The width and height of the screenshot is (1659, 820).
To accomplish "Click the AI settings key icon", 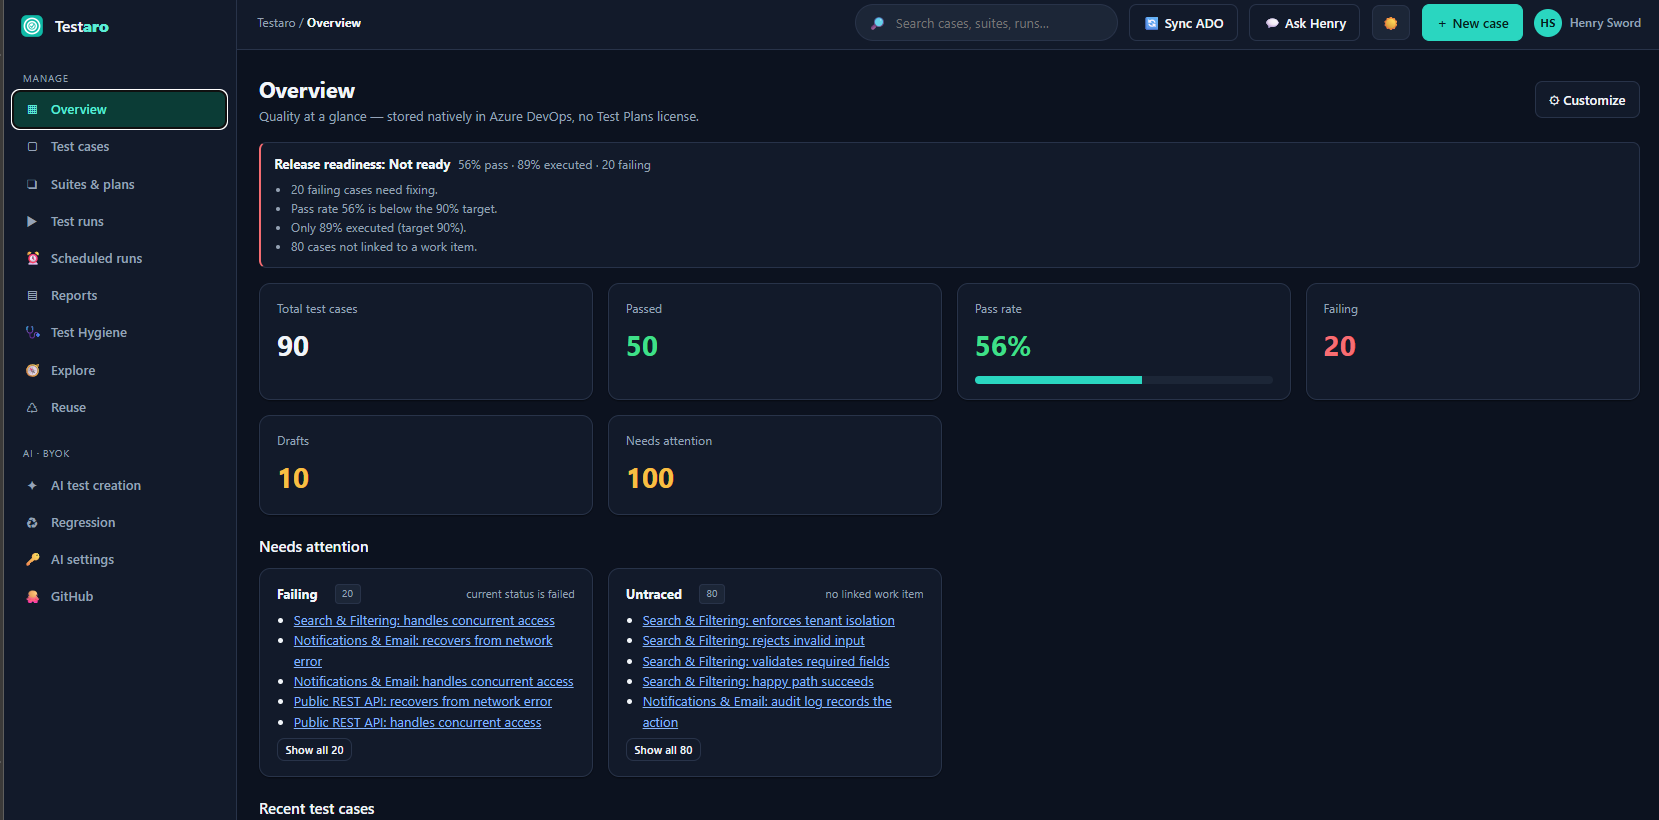I will (32, 560).
